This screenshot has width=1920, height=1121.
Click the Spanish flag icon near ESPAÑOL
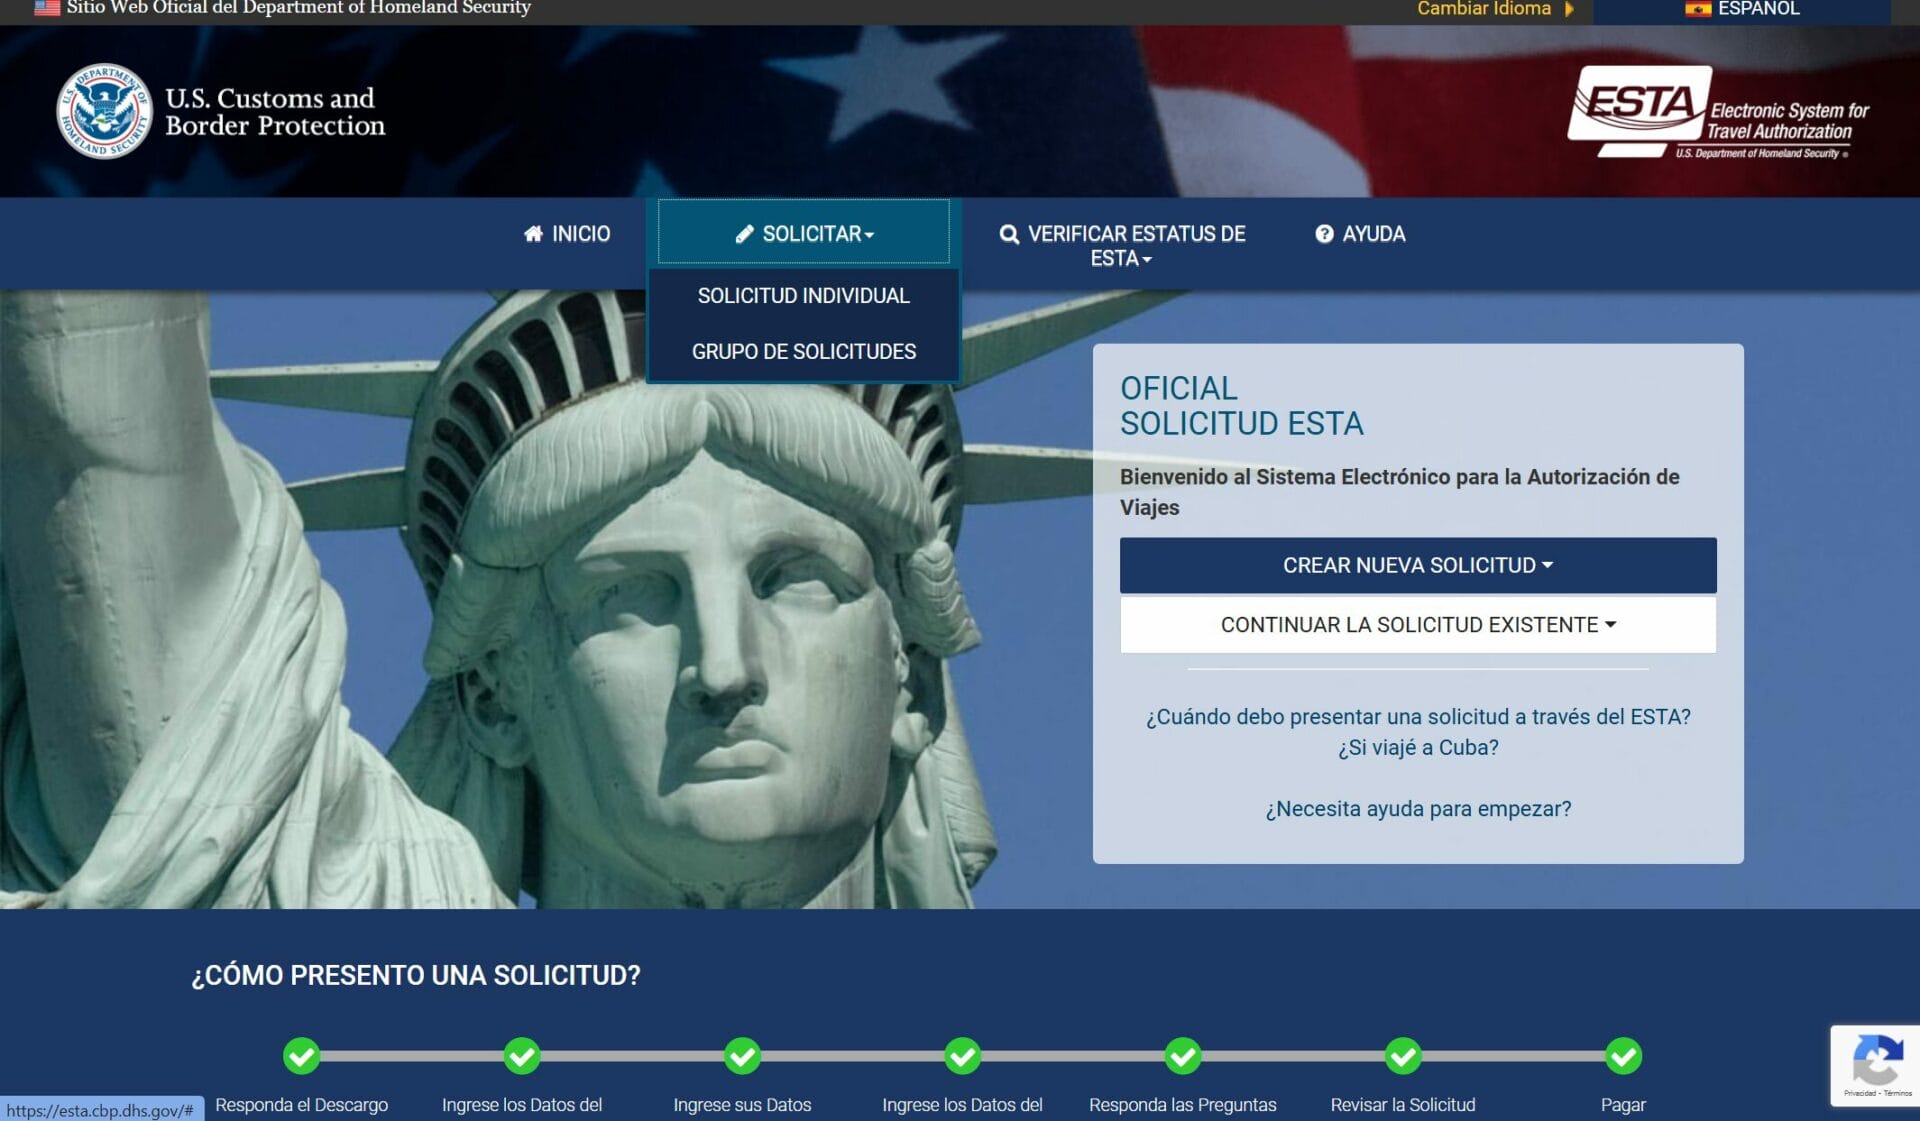[1698, 9]
